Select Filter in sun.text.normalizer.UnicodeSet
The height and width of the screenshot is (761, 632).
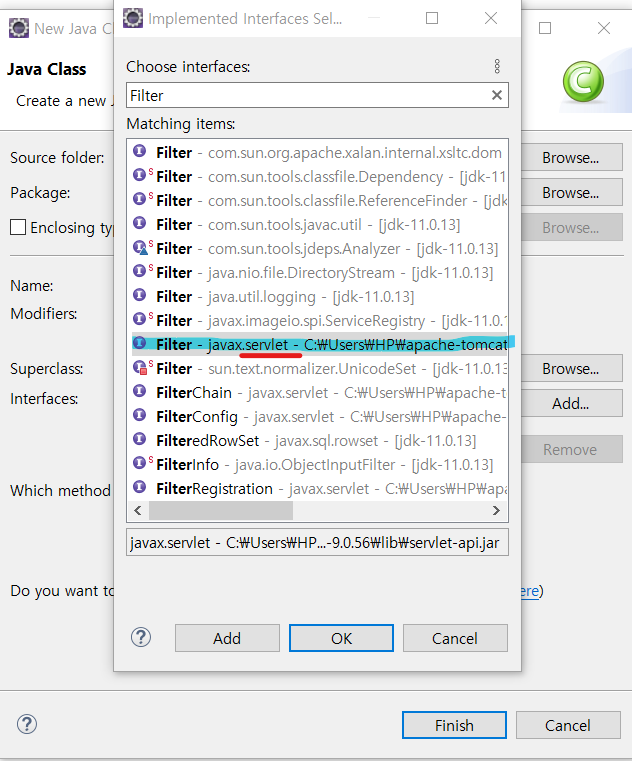pyautogui.click(x=317, y=368)
